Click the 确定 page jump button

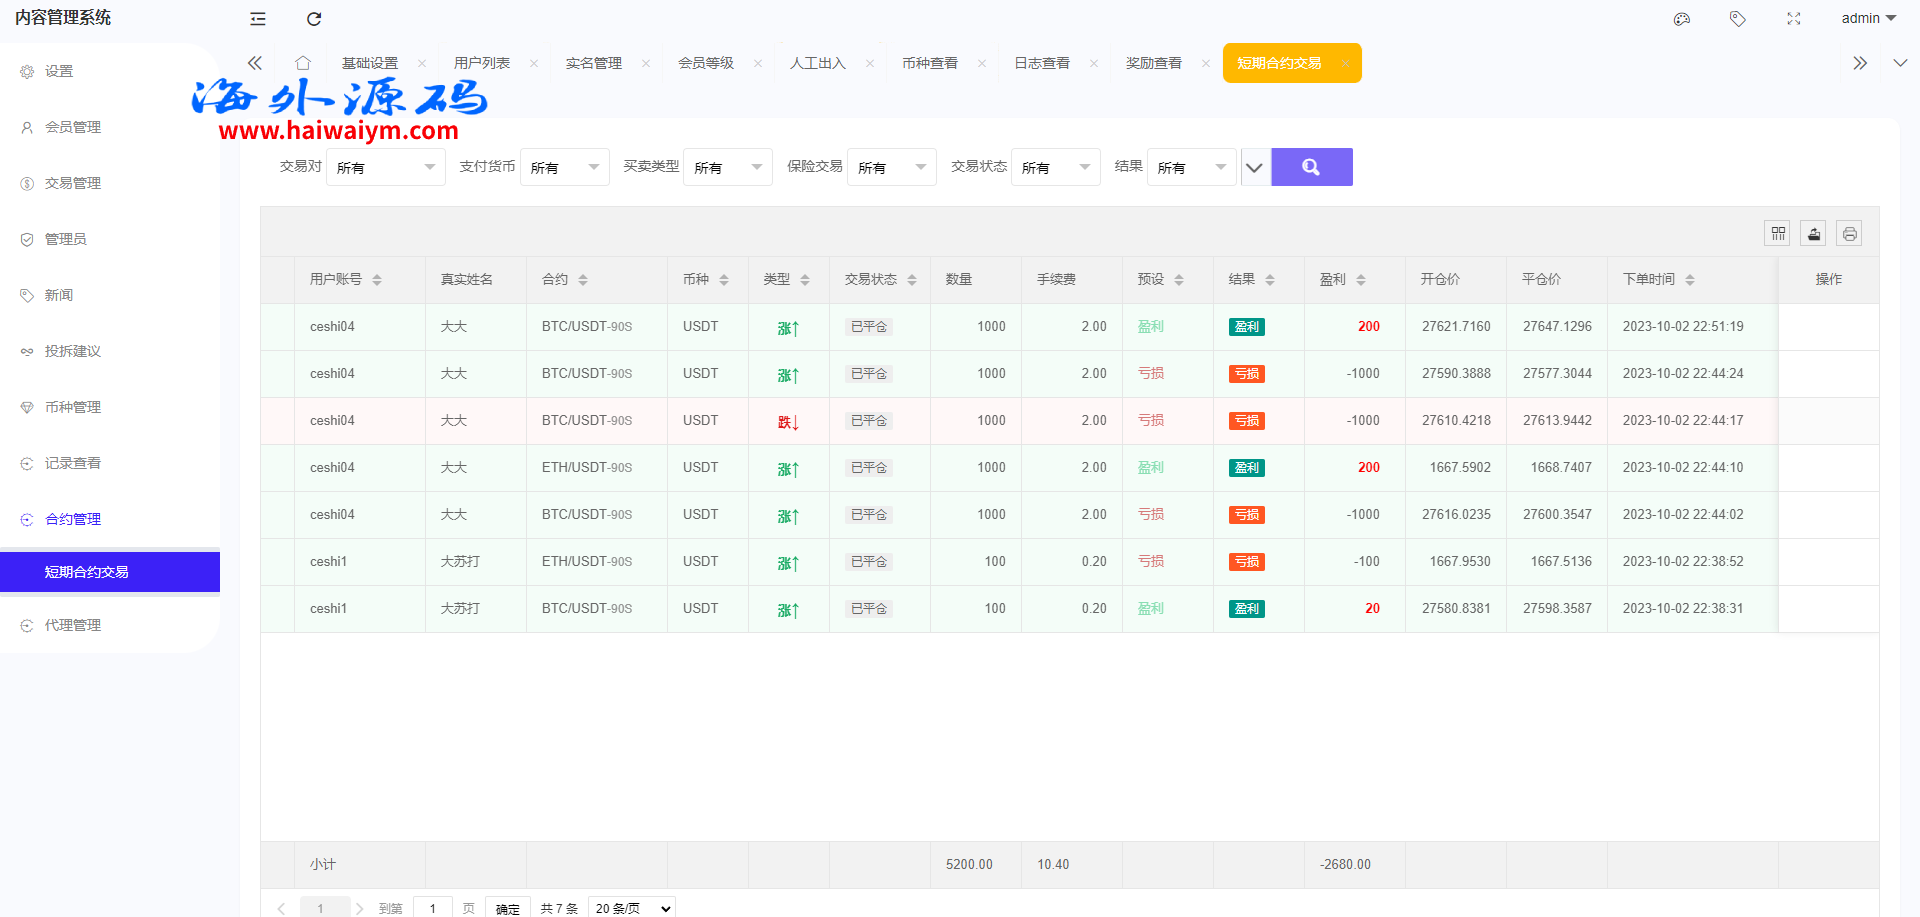[x=507, y=907]
